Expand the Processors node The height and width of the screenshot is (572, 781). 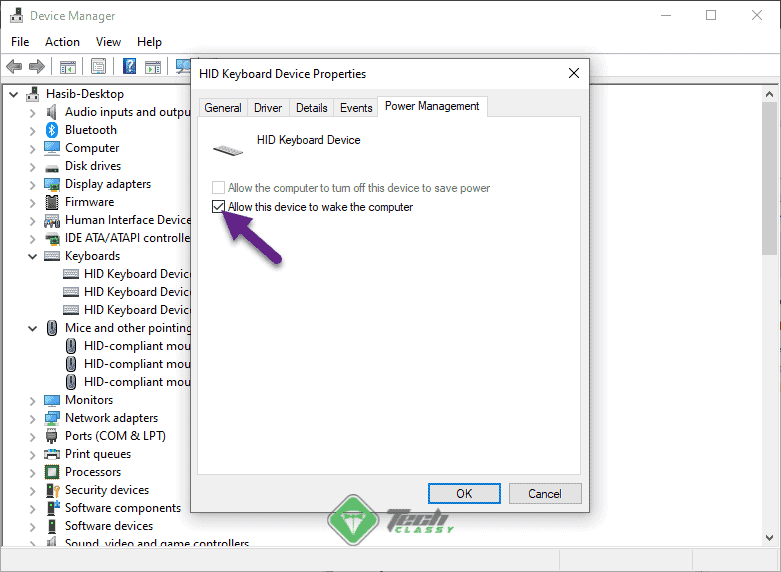(32, 473)
